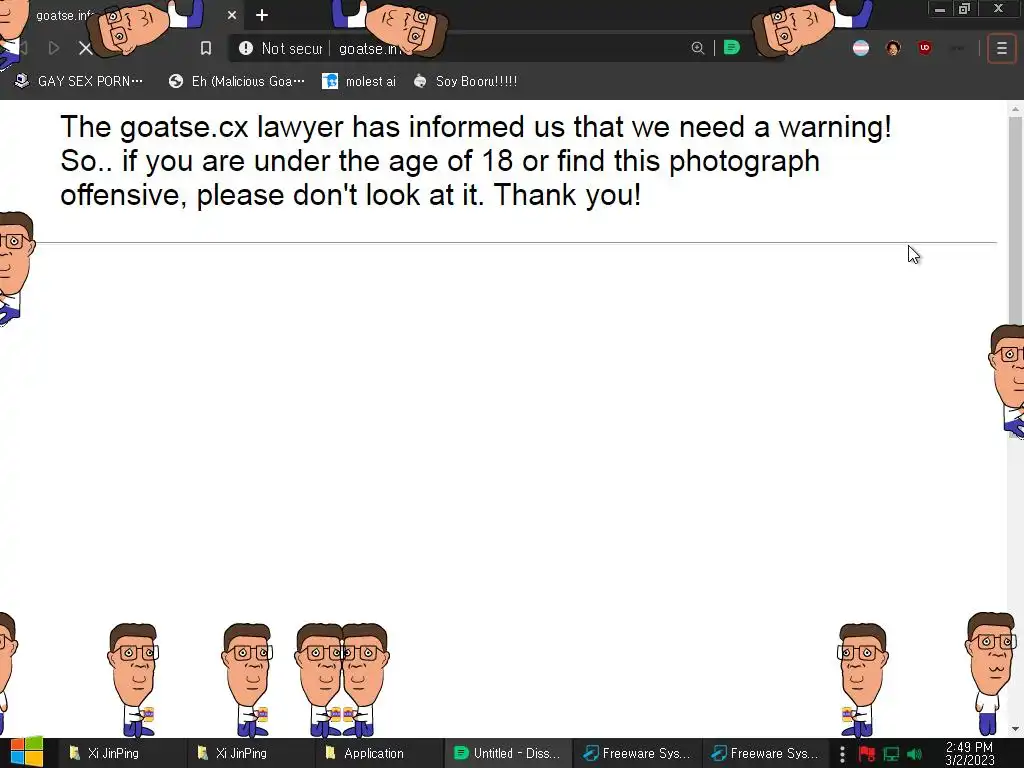Stop the page loading with the X button
The height and width of the screenshot is (768, 1024).
click(86, 48)
